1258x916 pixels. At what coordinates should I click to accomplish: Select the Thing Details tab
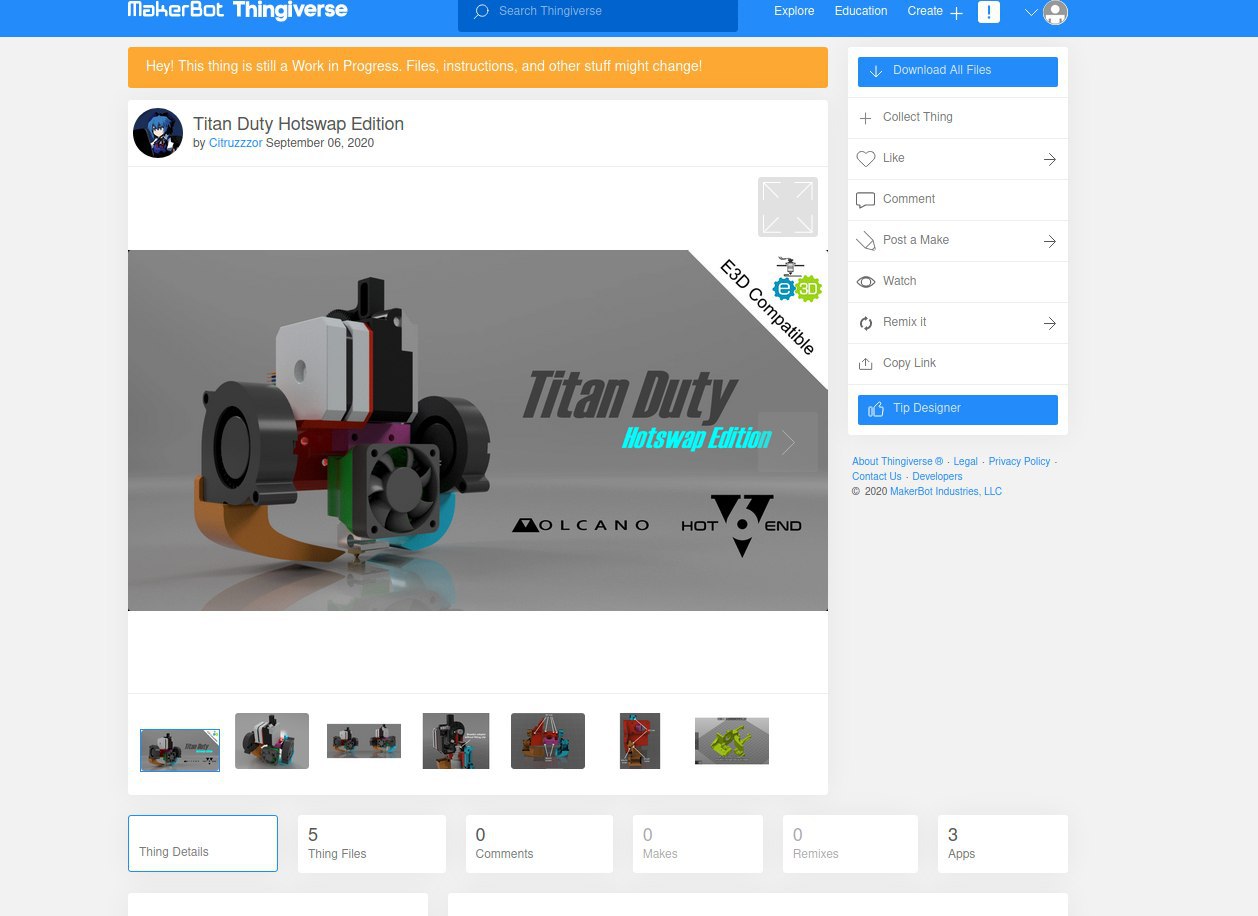pyautogui.click(x=203, y=844)
